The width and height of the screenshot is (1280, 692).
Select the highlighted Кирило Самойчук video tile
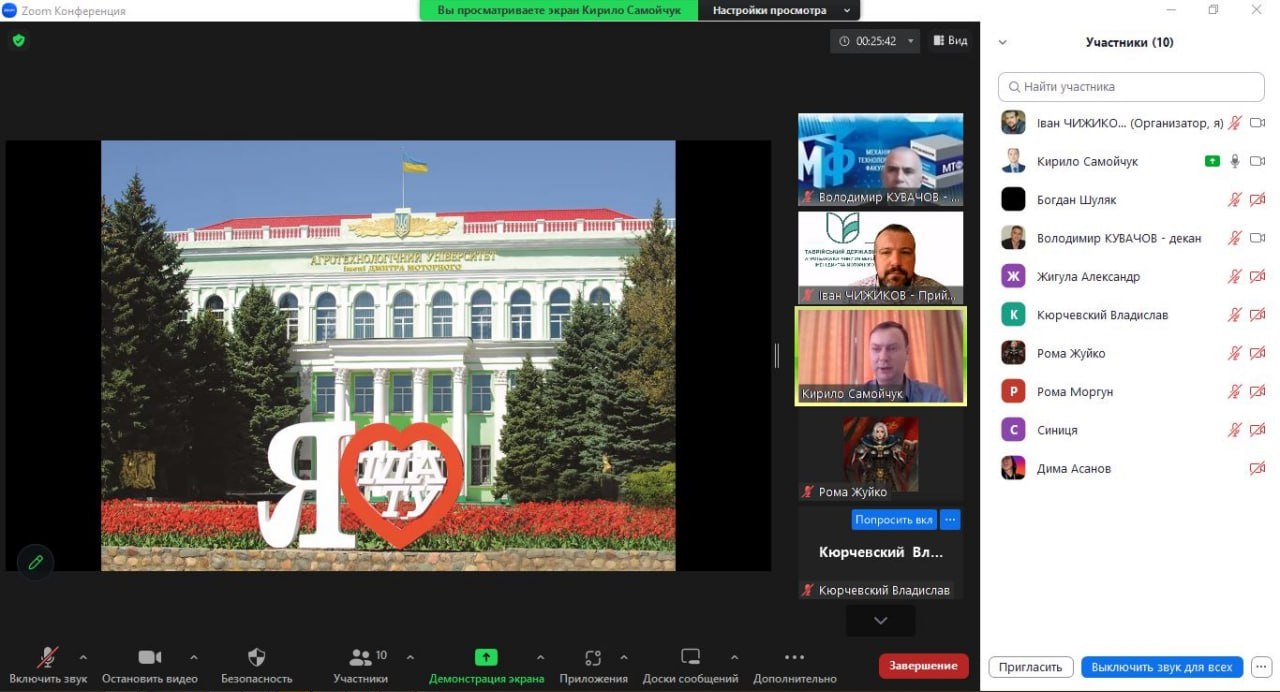pos(880,355)
